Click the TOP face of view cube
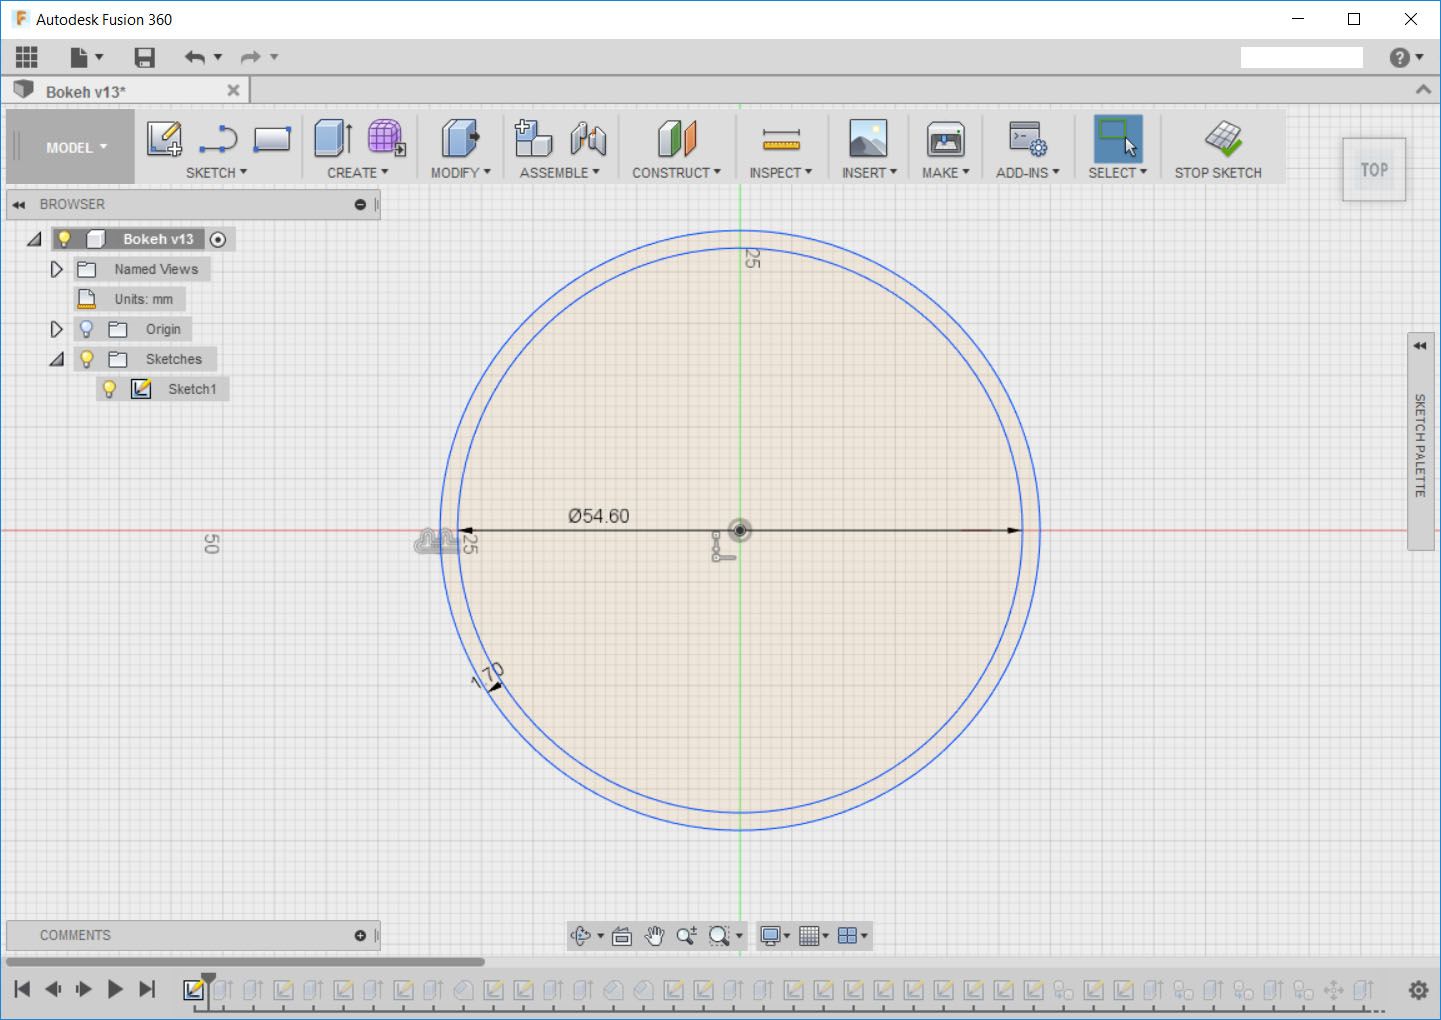1441x1020 pixels. tap(1373, 170)
